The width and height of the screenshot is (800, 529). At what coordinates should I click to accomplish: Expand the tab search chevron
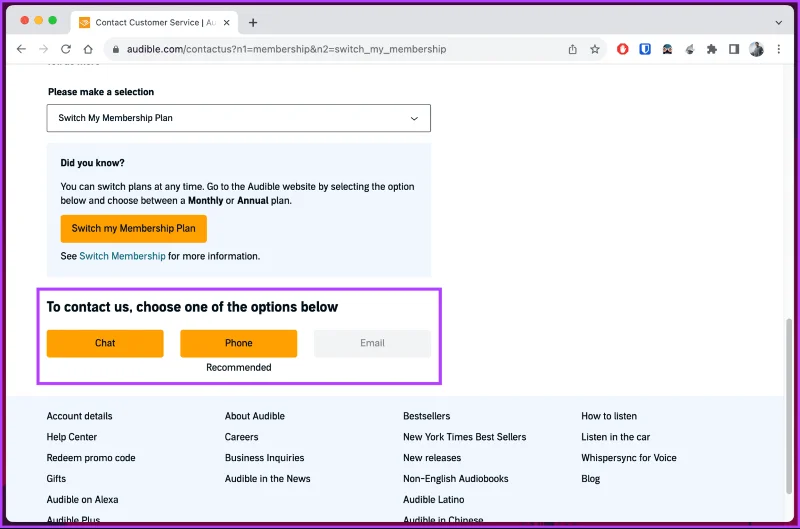point(779,22)
